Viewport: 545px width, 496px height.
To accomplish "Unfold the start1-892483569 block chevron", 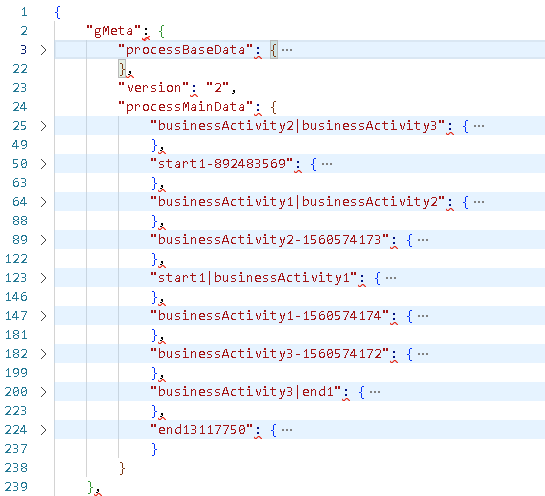I will click(43, 164).
